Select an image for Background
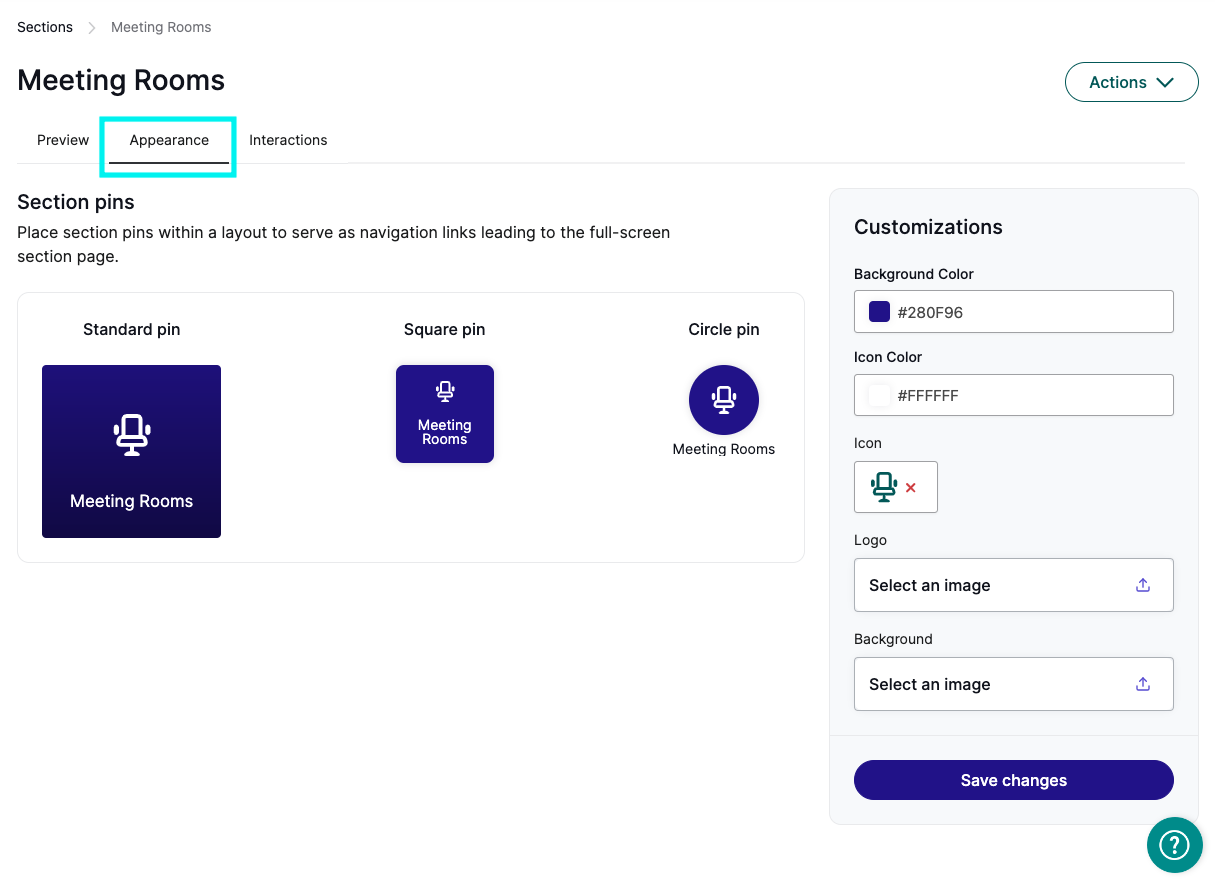This screenshot has width=1215, height=885. [1013, 684]
